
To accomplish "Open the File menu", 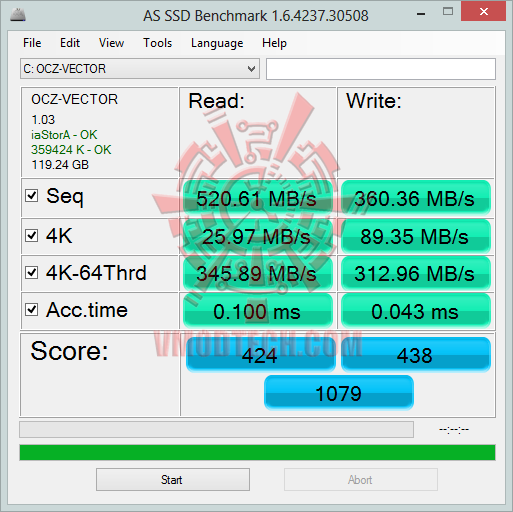I will pos(32,43).
